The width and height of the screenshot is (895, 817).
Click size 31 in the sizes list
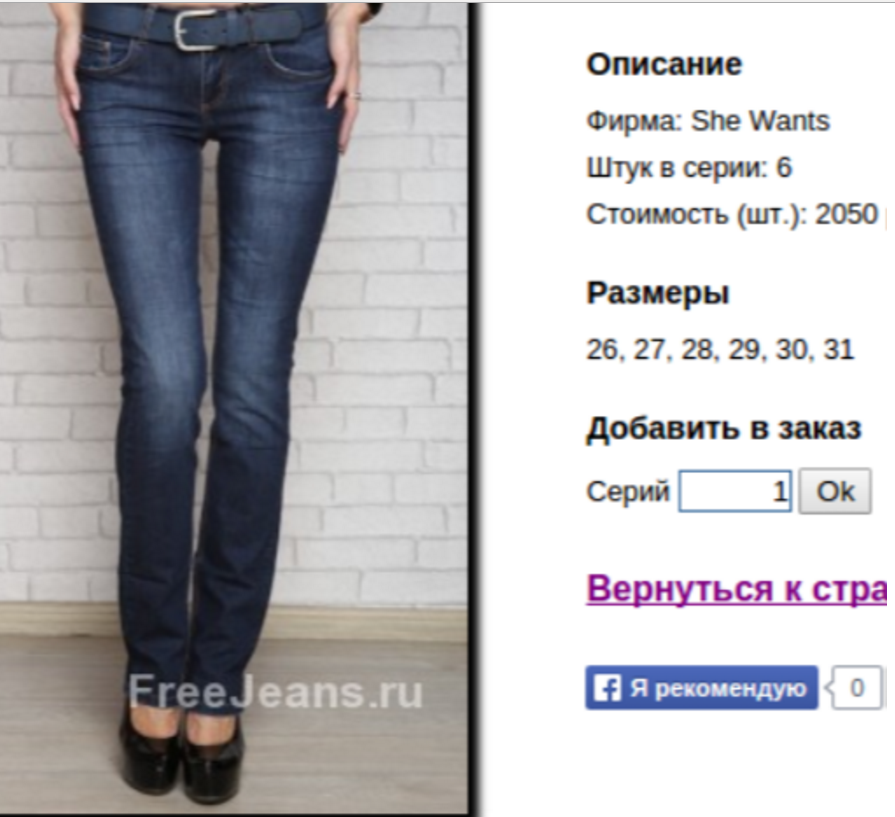pos(838,349)
